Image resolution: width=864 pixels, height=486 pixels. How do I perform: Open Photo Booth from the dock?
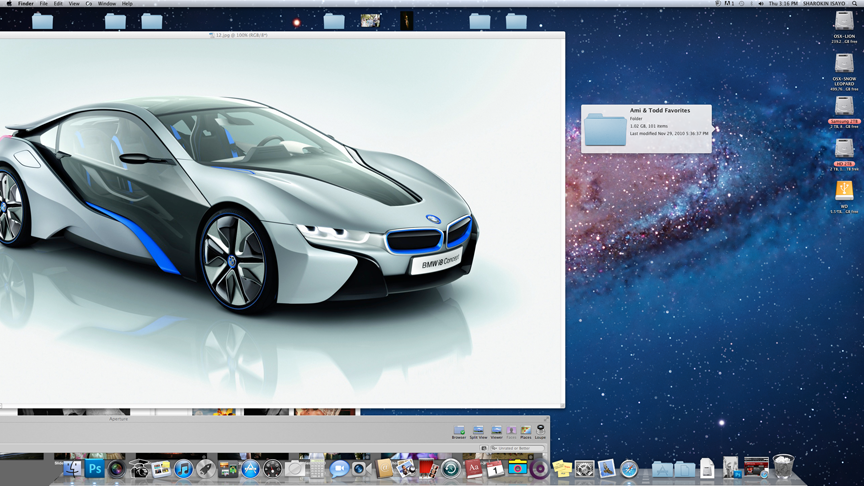pos(428,469)
